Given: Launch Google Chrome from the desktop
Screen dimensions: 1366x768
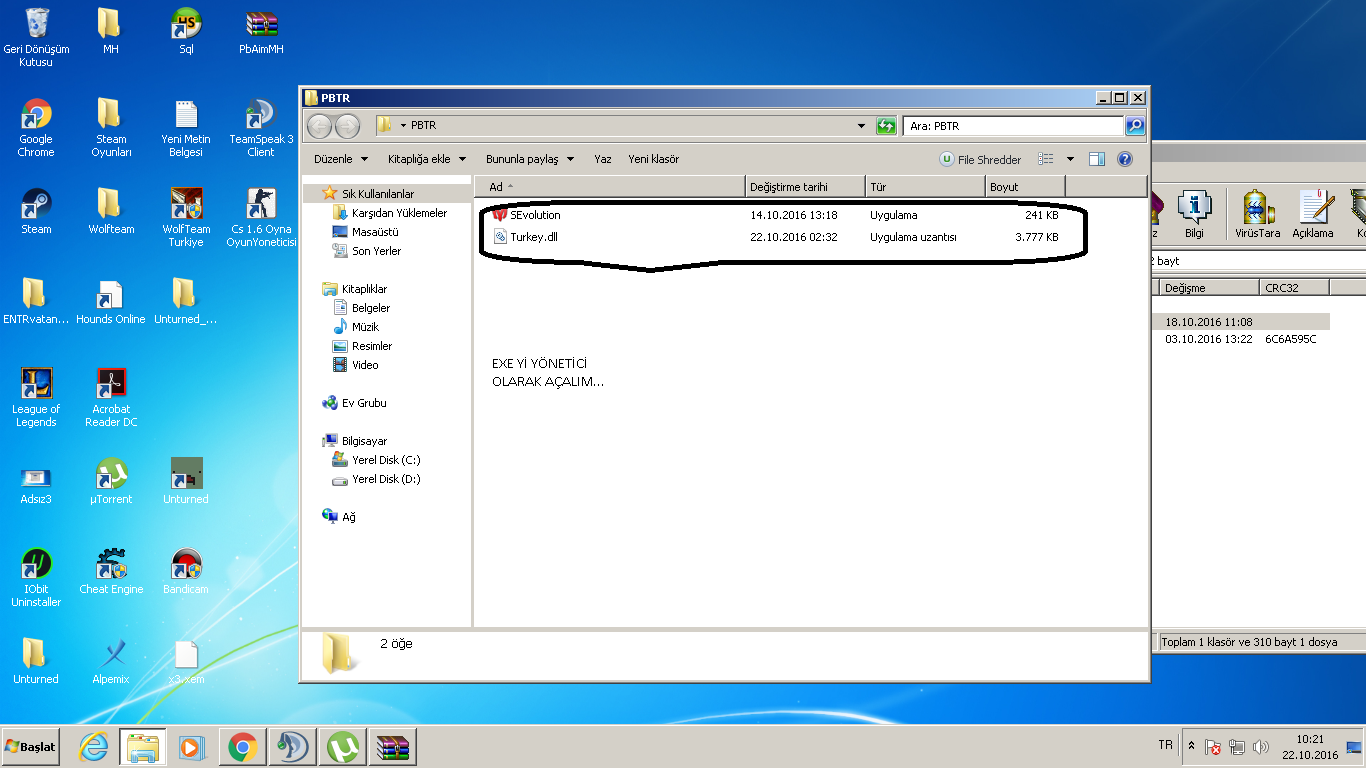Looking at the screenshot, I should pos(36,127).
